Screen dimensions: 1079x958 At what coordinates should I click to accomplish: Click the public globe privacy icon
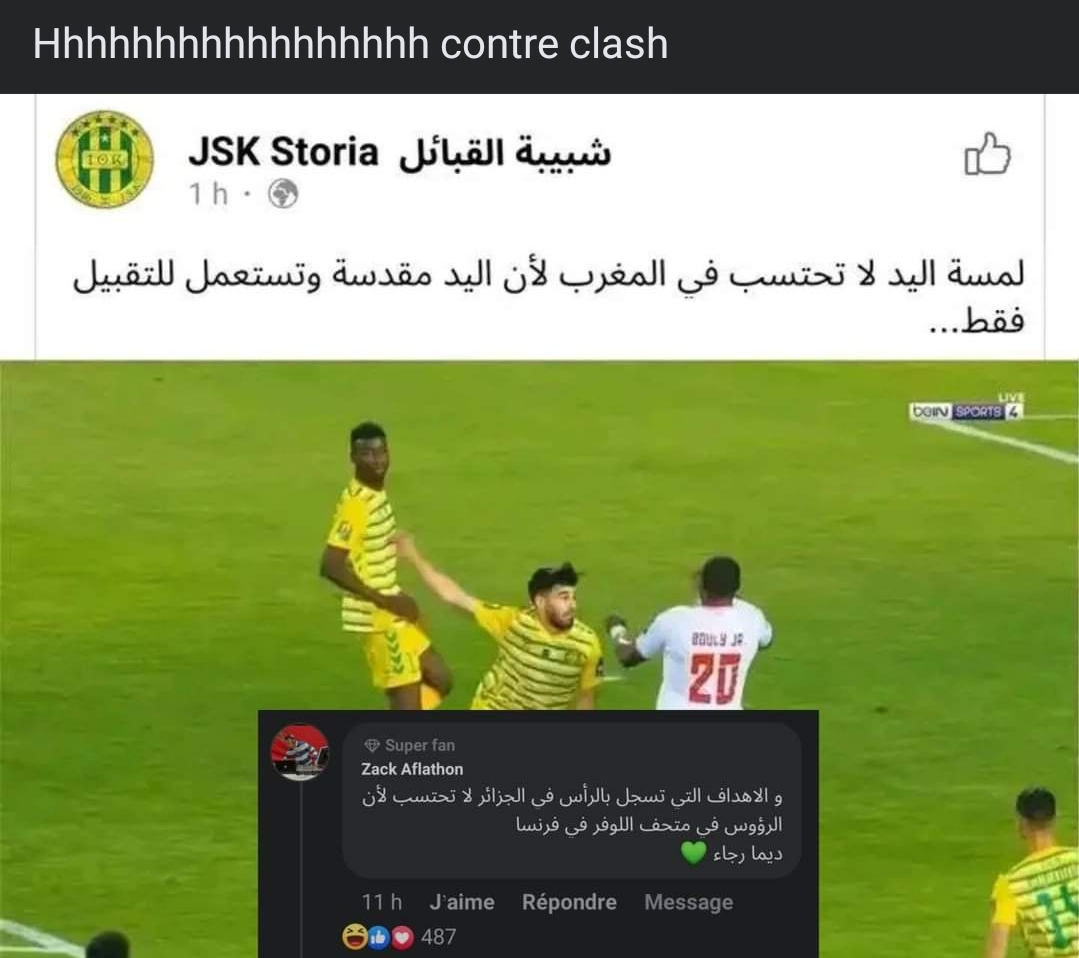tap(283, 194)
